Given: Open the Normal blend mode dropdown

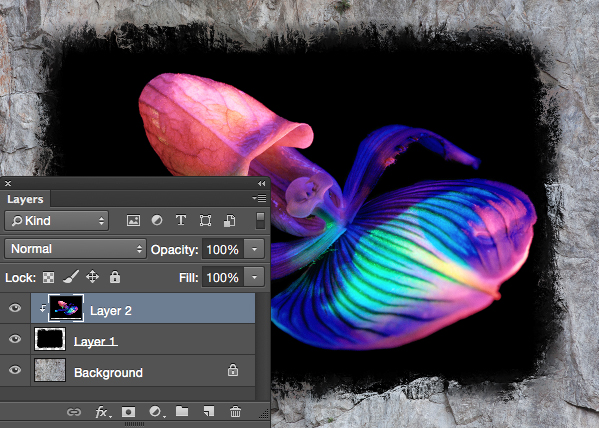Looking at the screenshot, I should [x=75, y=249].
